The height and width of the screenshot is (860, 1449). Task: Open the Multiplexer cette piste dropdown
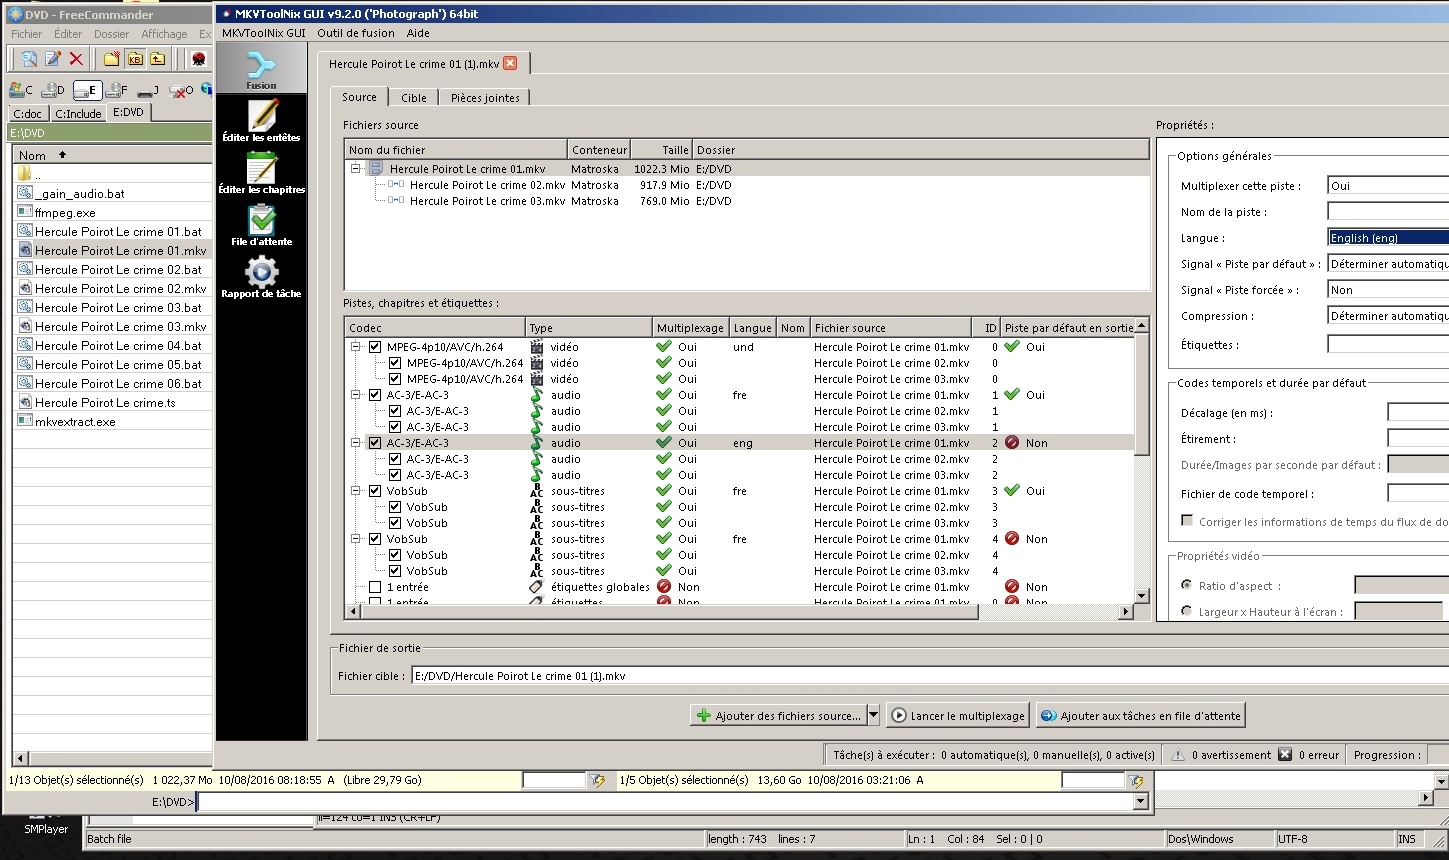(x=1387, y=186)
